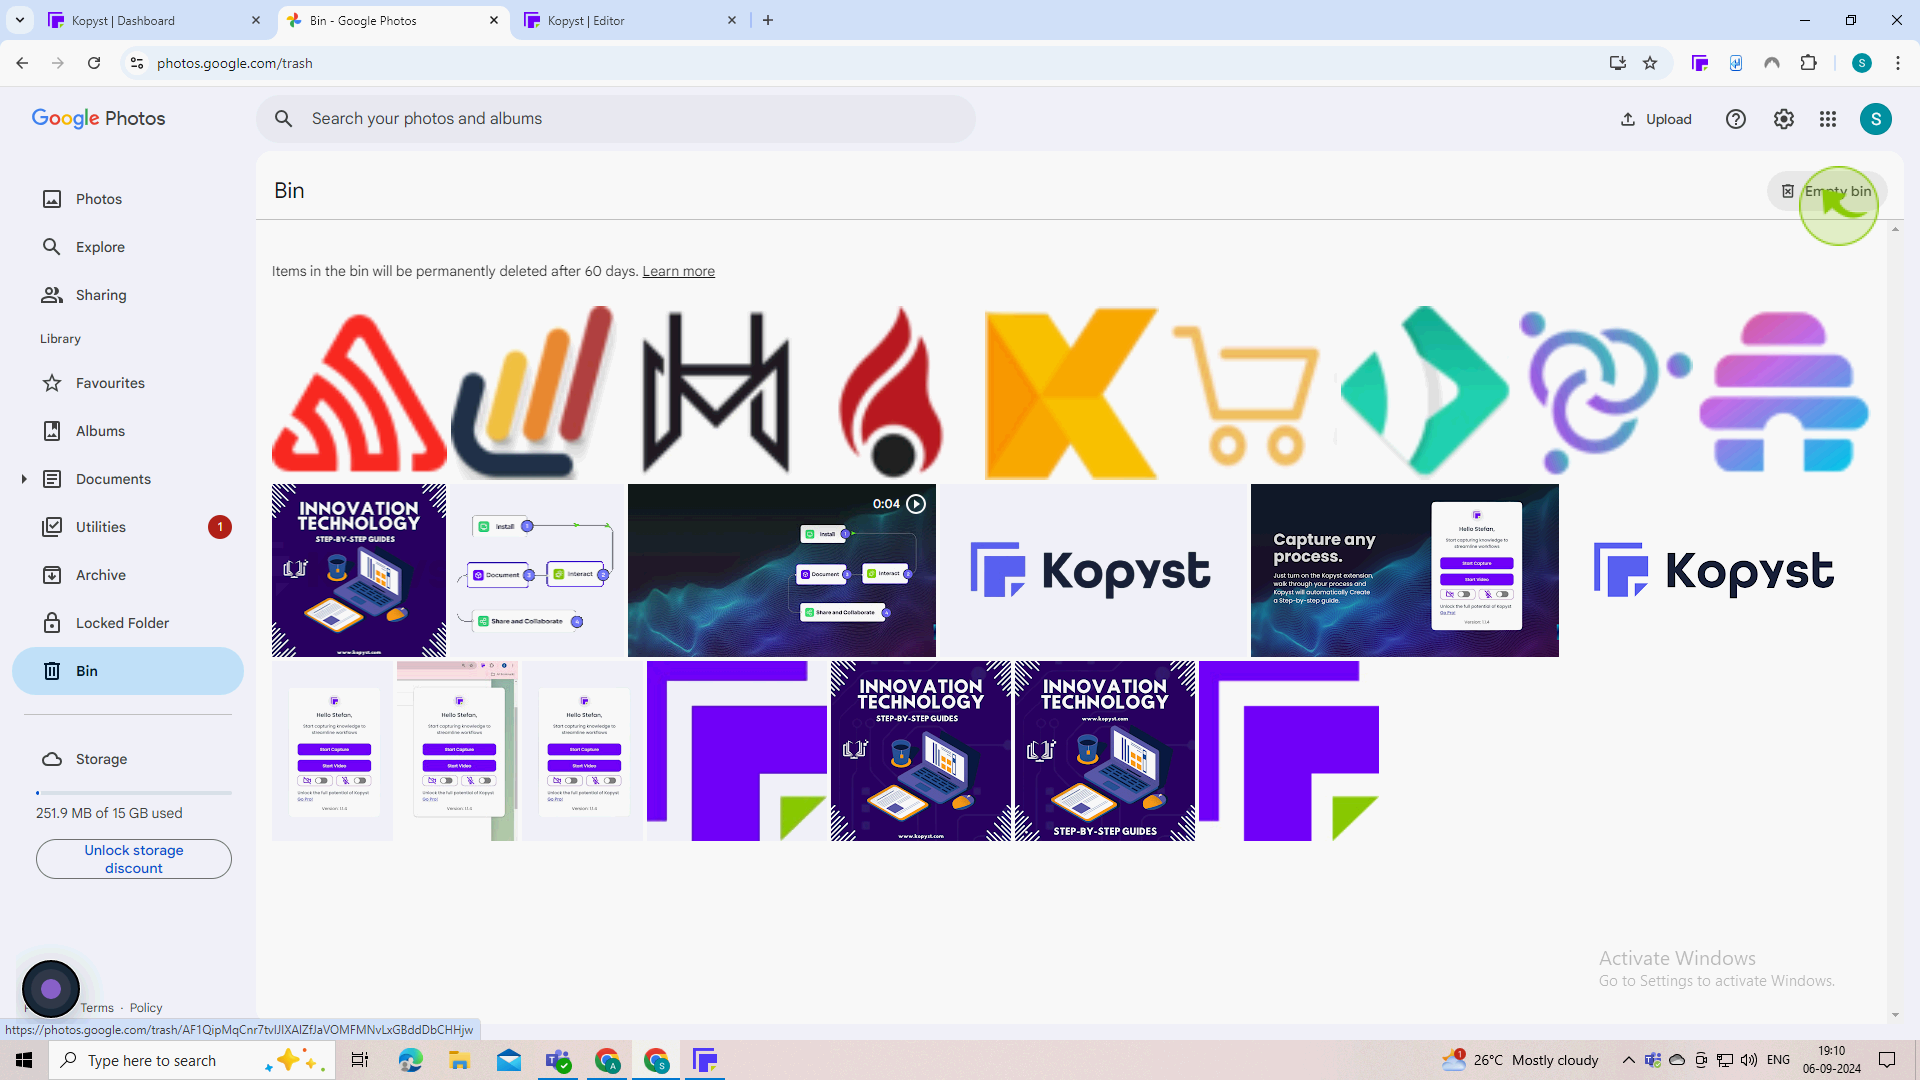Click the search magnifier icon
The height and width of the screenshot is (1080, 1920).
[x=284, y=119]
